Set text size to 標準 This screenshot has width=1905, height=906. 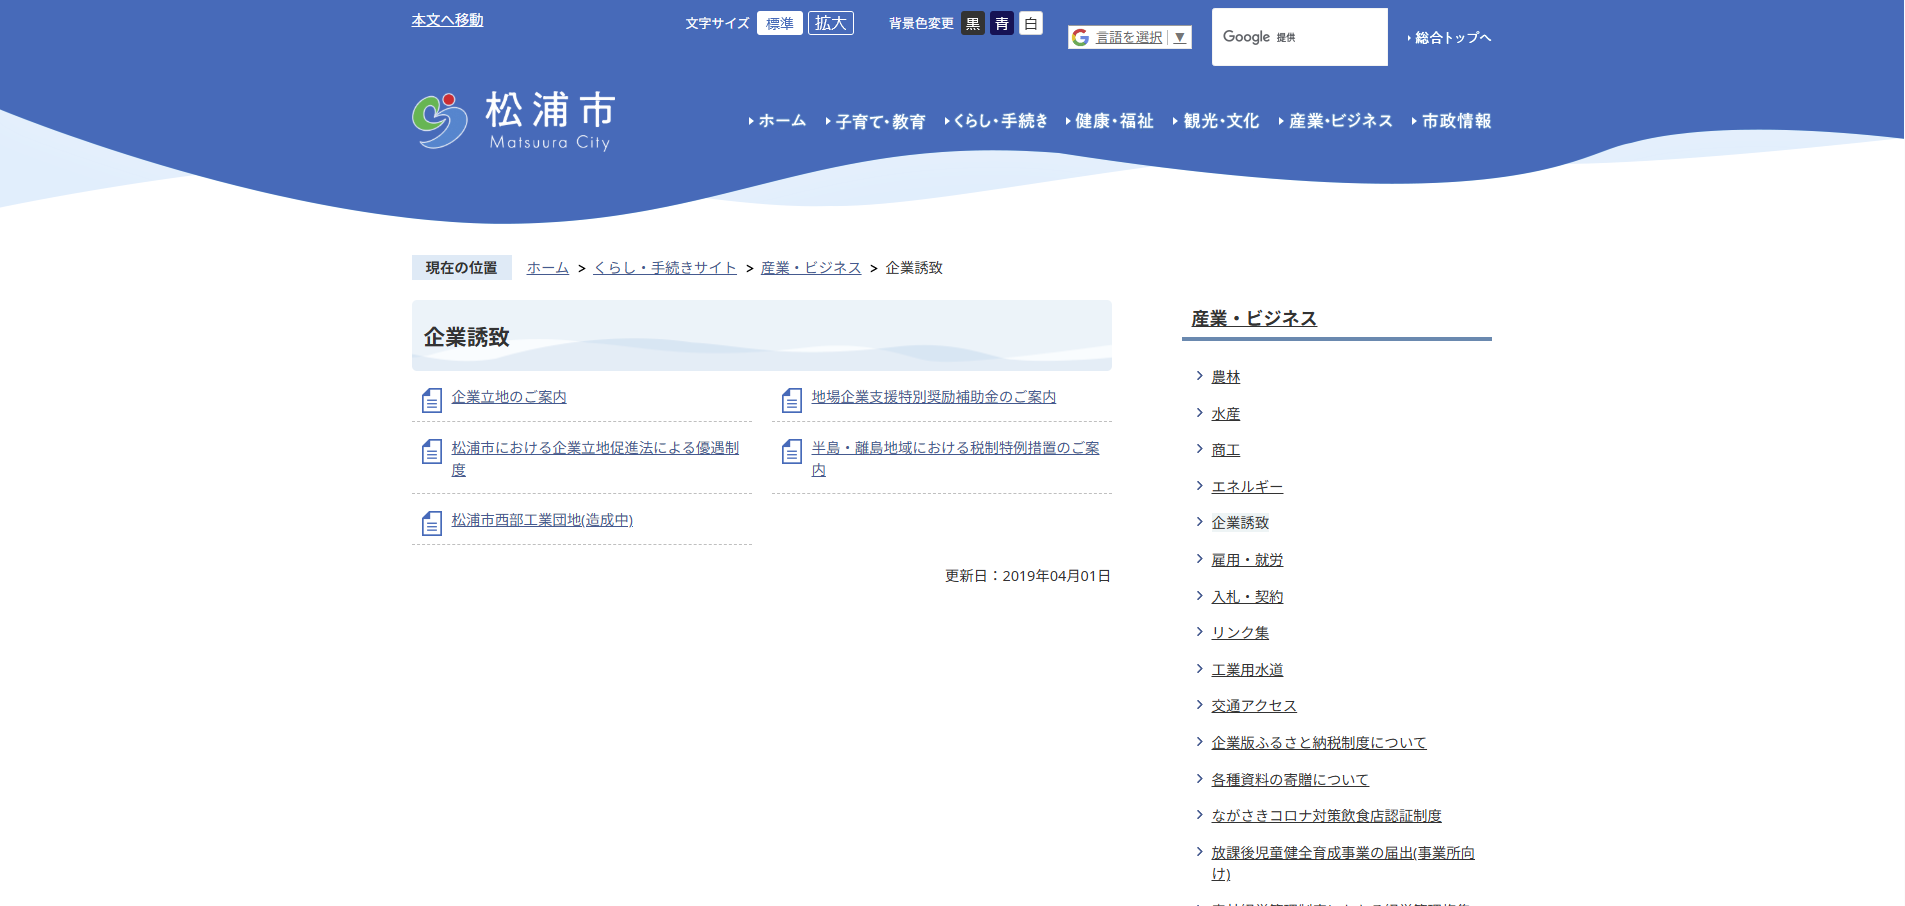point(780,23)
